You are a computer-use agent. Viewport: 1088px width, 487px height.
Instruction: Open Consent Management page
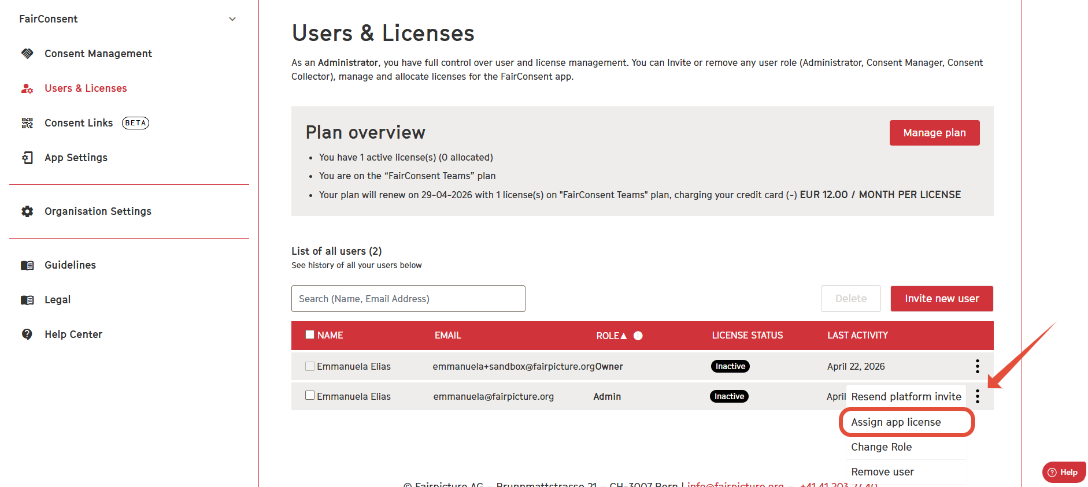98,53
